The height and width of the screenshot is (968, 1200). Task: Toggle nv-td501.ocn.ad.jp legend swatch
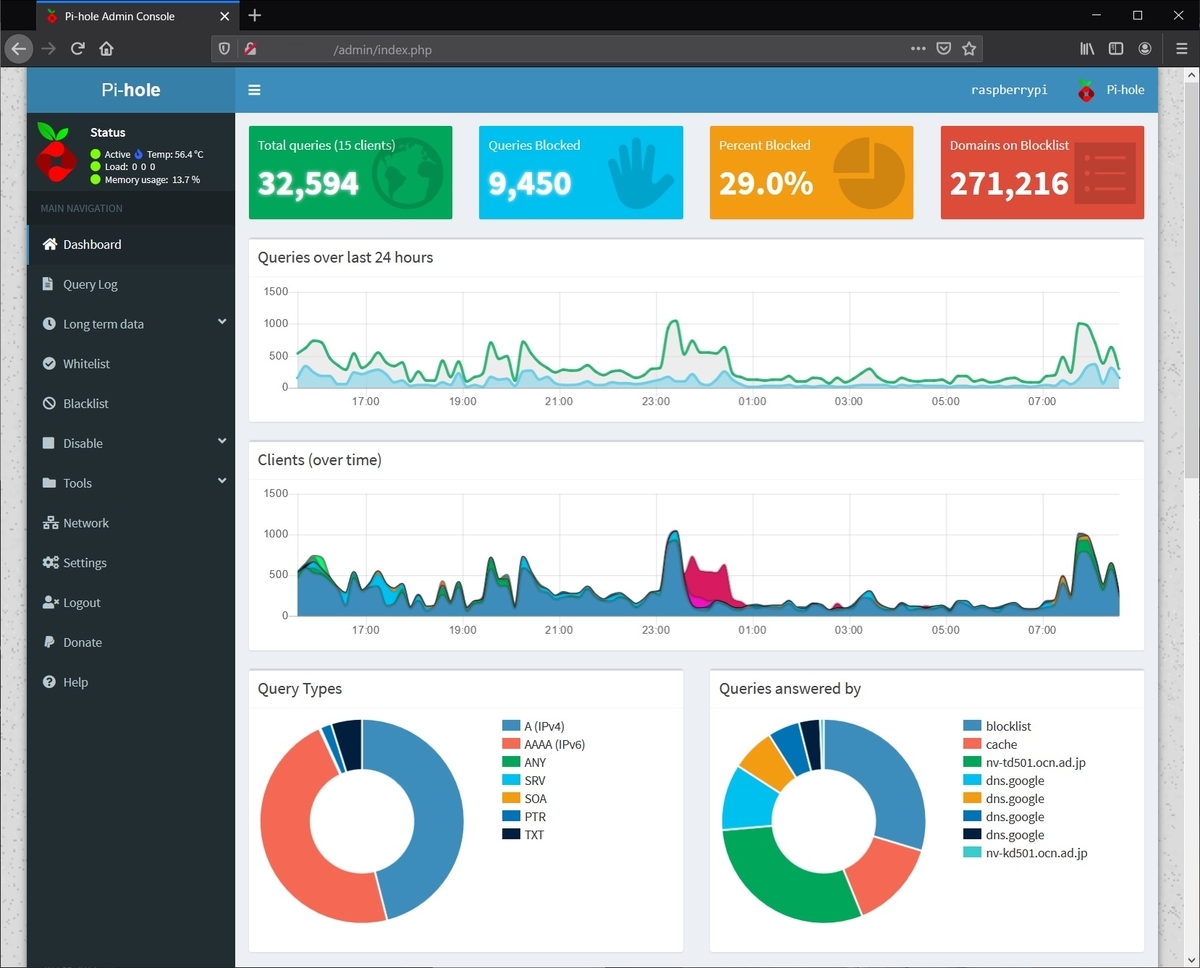(972, 762)
